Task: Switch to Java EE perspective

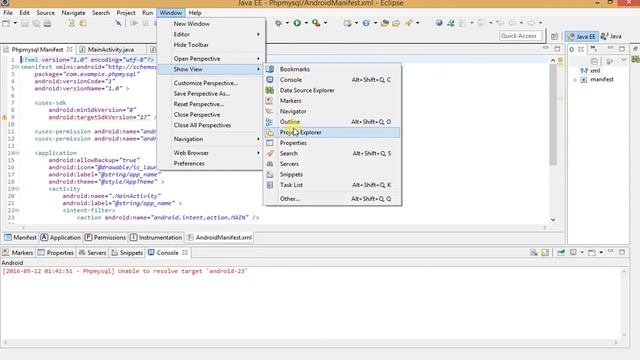Action: (581, 36)
